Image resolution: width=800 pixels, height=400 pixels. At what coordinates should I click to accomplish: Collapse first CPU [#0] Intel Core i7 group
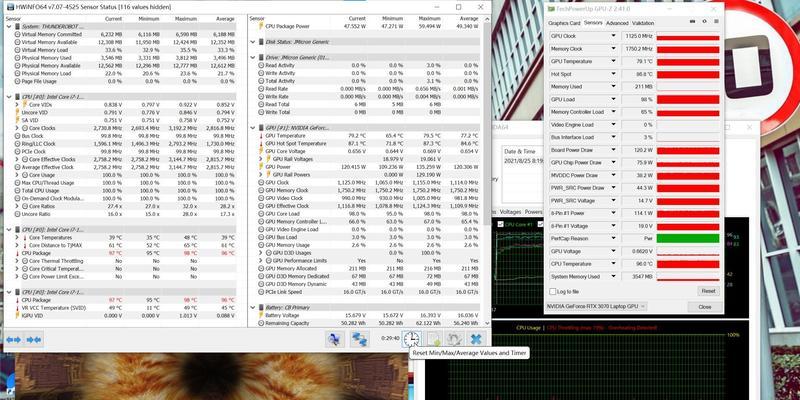click(9, 96)
